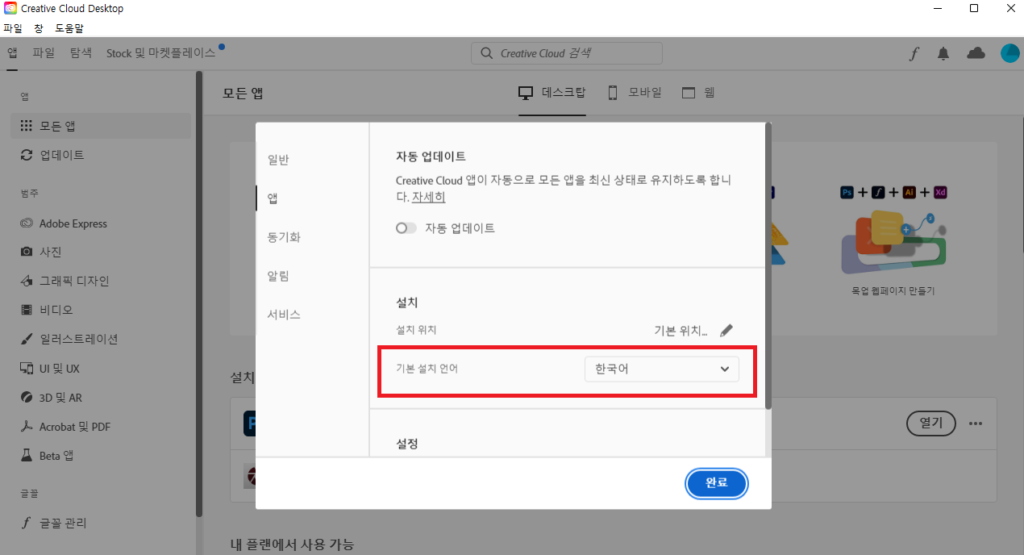Click the 글꼴 관리 font icon

(x=26, y=522)
